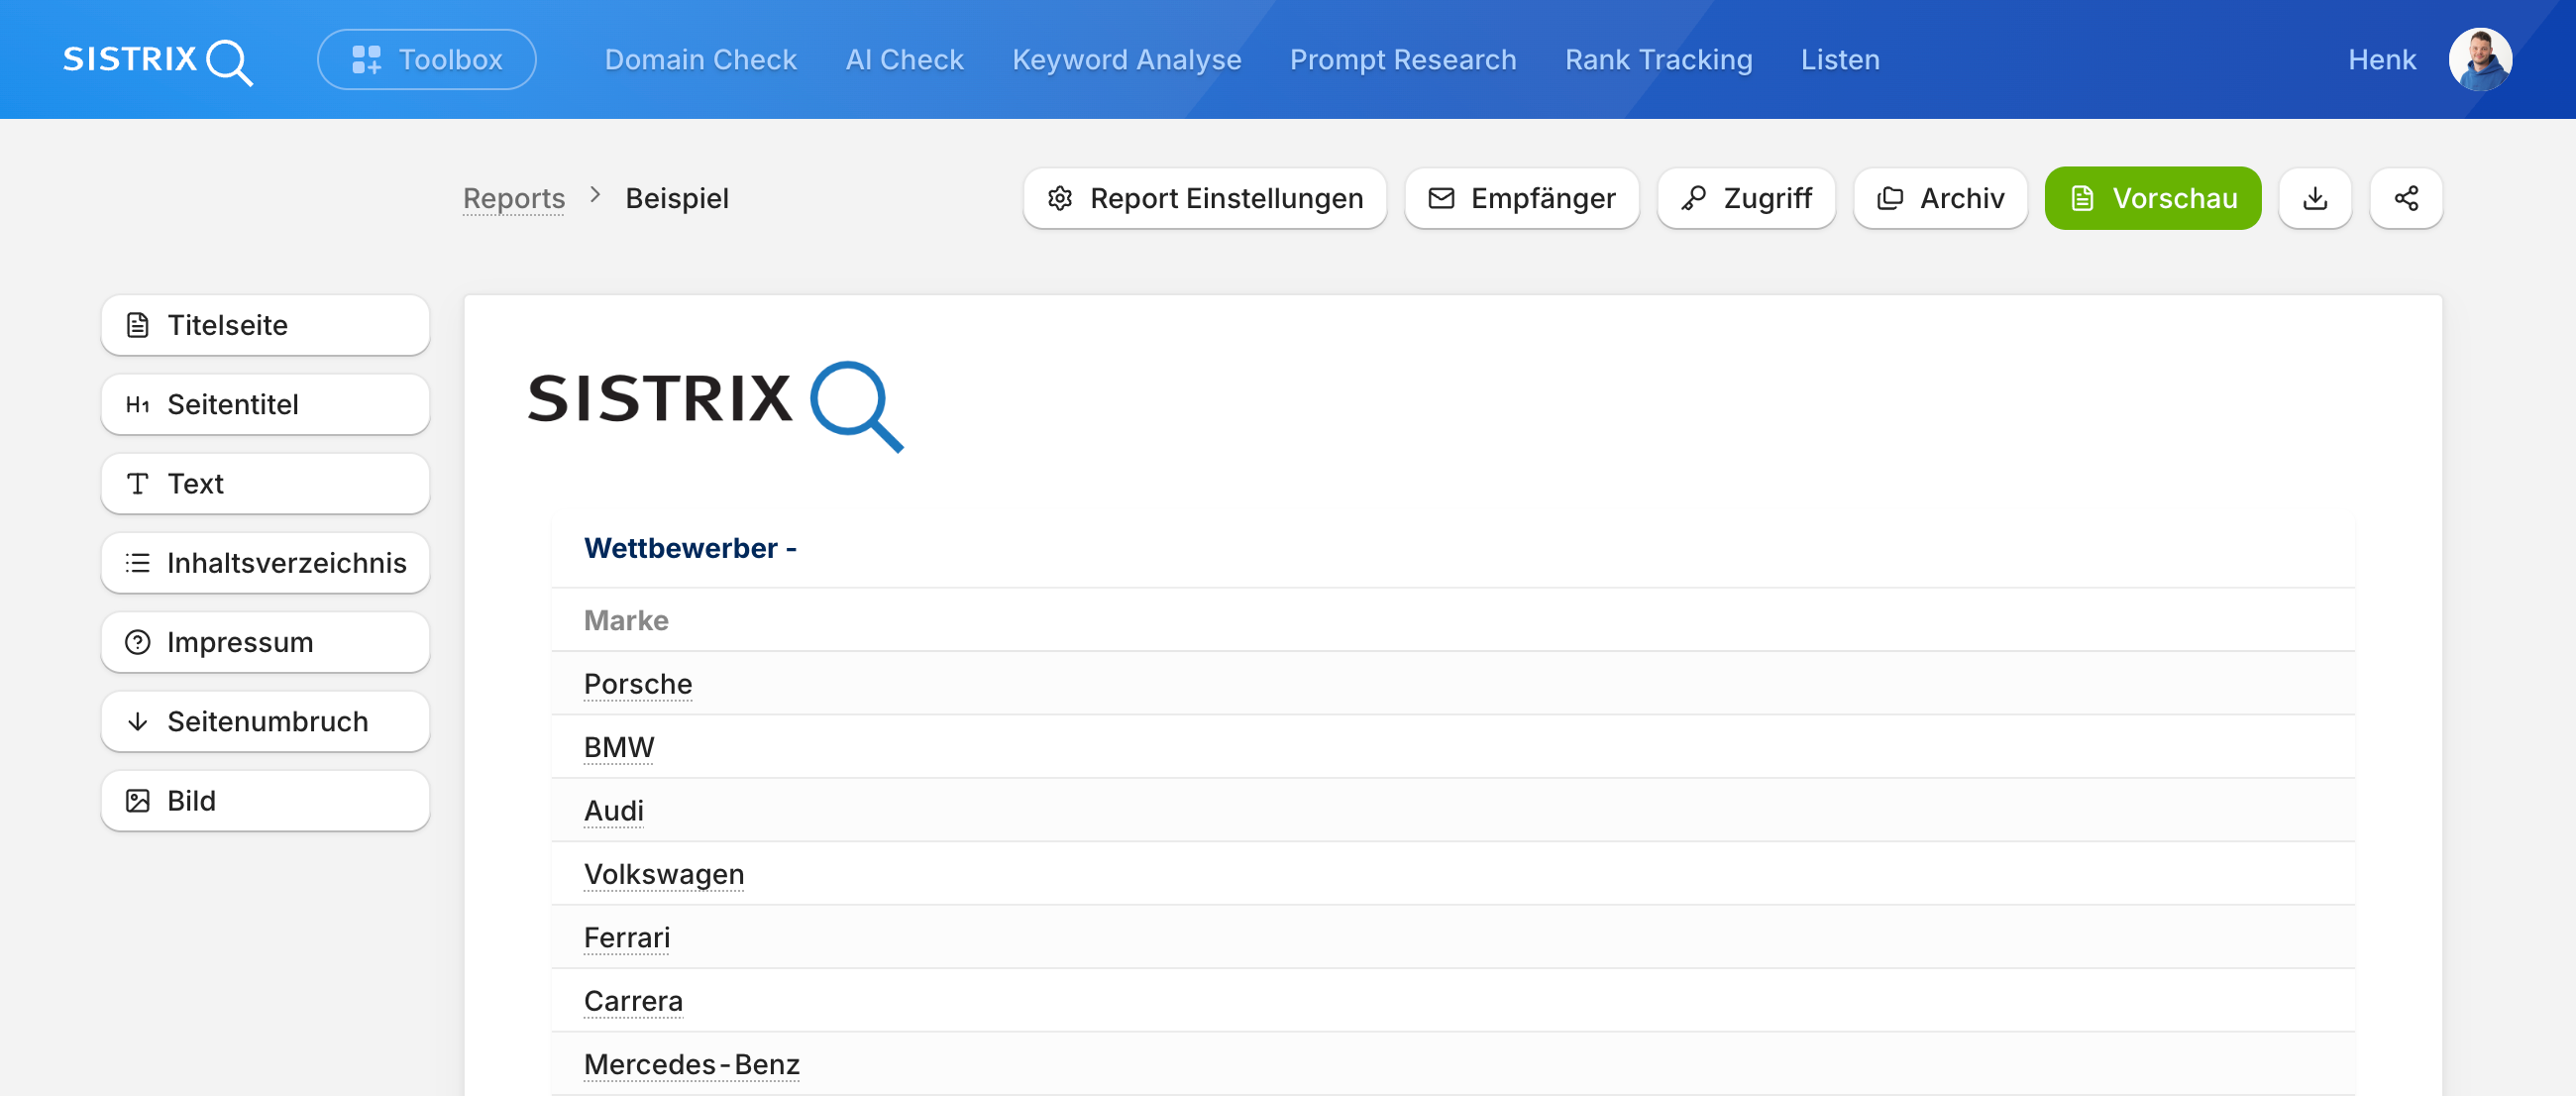Add a Text element
This screenshot has height=1096, width=2576.
(x=265, y=483)
